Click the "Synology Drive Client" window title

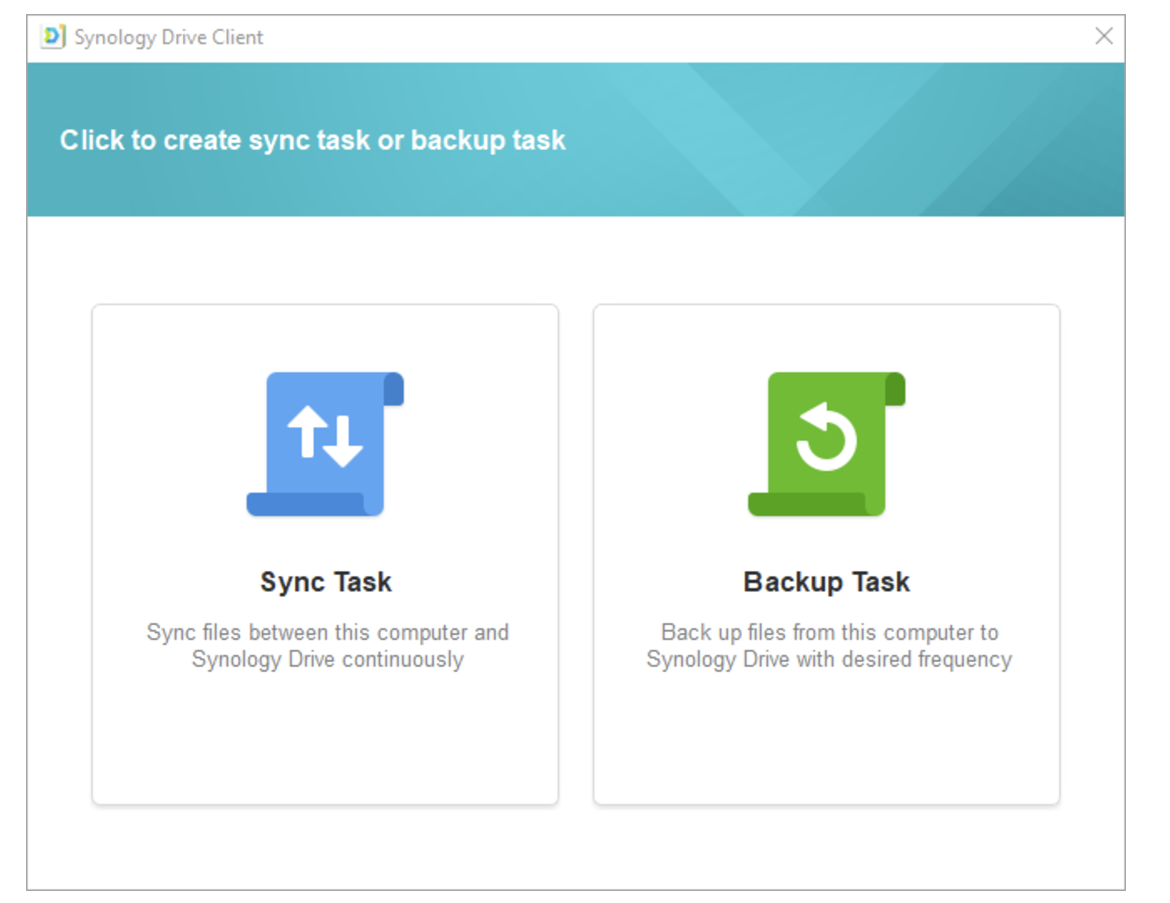pos(169,37)
